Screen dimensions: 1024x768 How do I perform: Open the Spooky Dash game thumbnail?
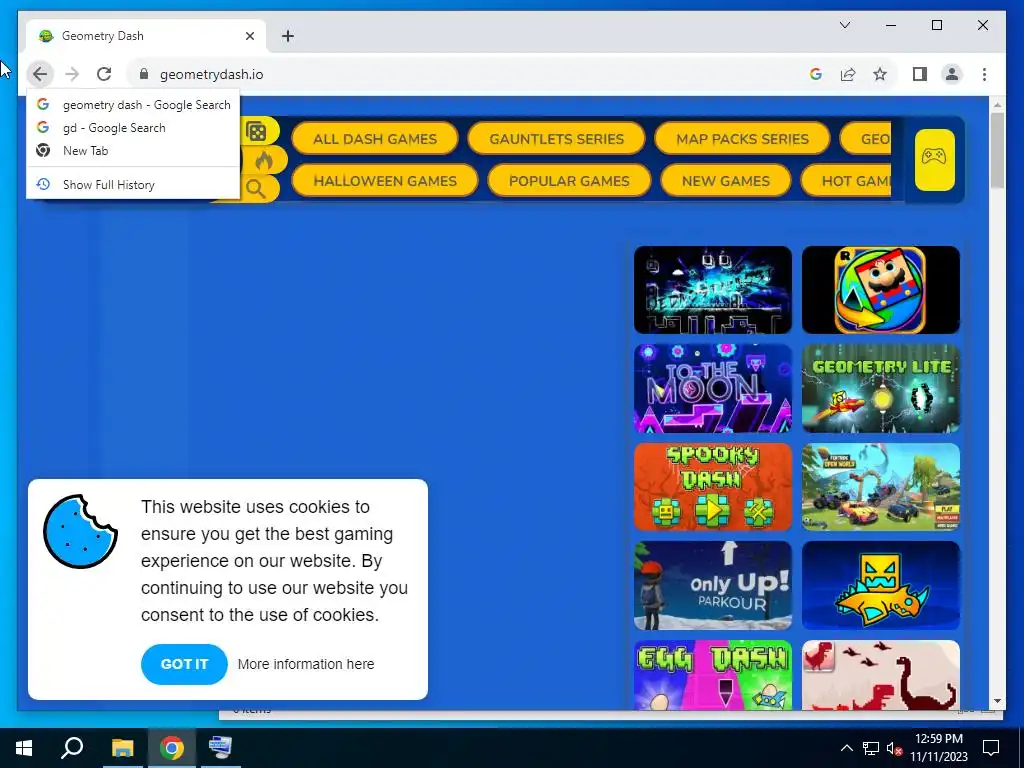pos(712,487)
